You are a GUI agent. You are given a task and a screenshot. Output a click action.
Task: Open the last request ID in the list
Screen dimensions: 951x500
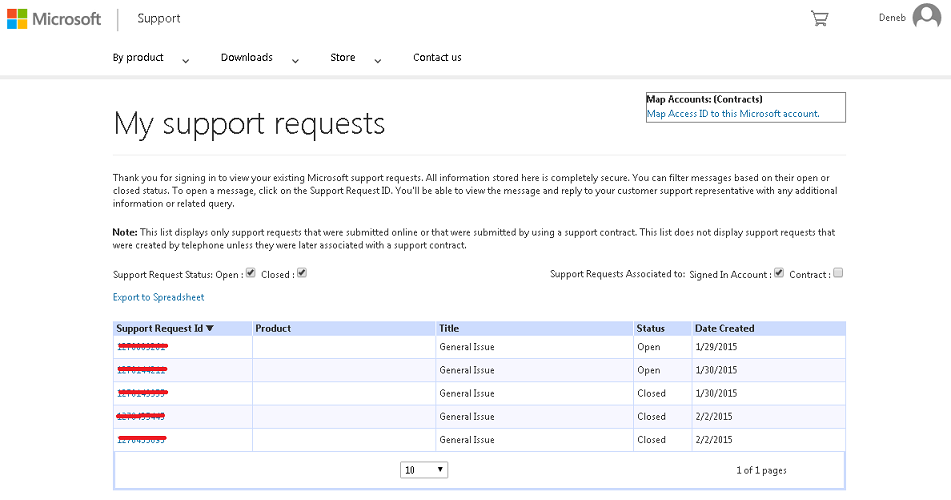(141, 439)
